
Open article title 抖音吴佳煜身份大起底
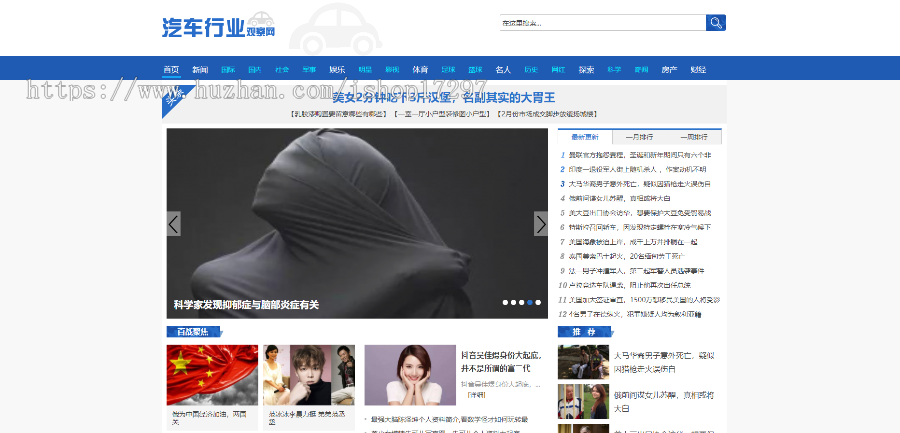pos(501,361)
